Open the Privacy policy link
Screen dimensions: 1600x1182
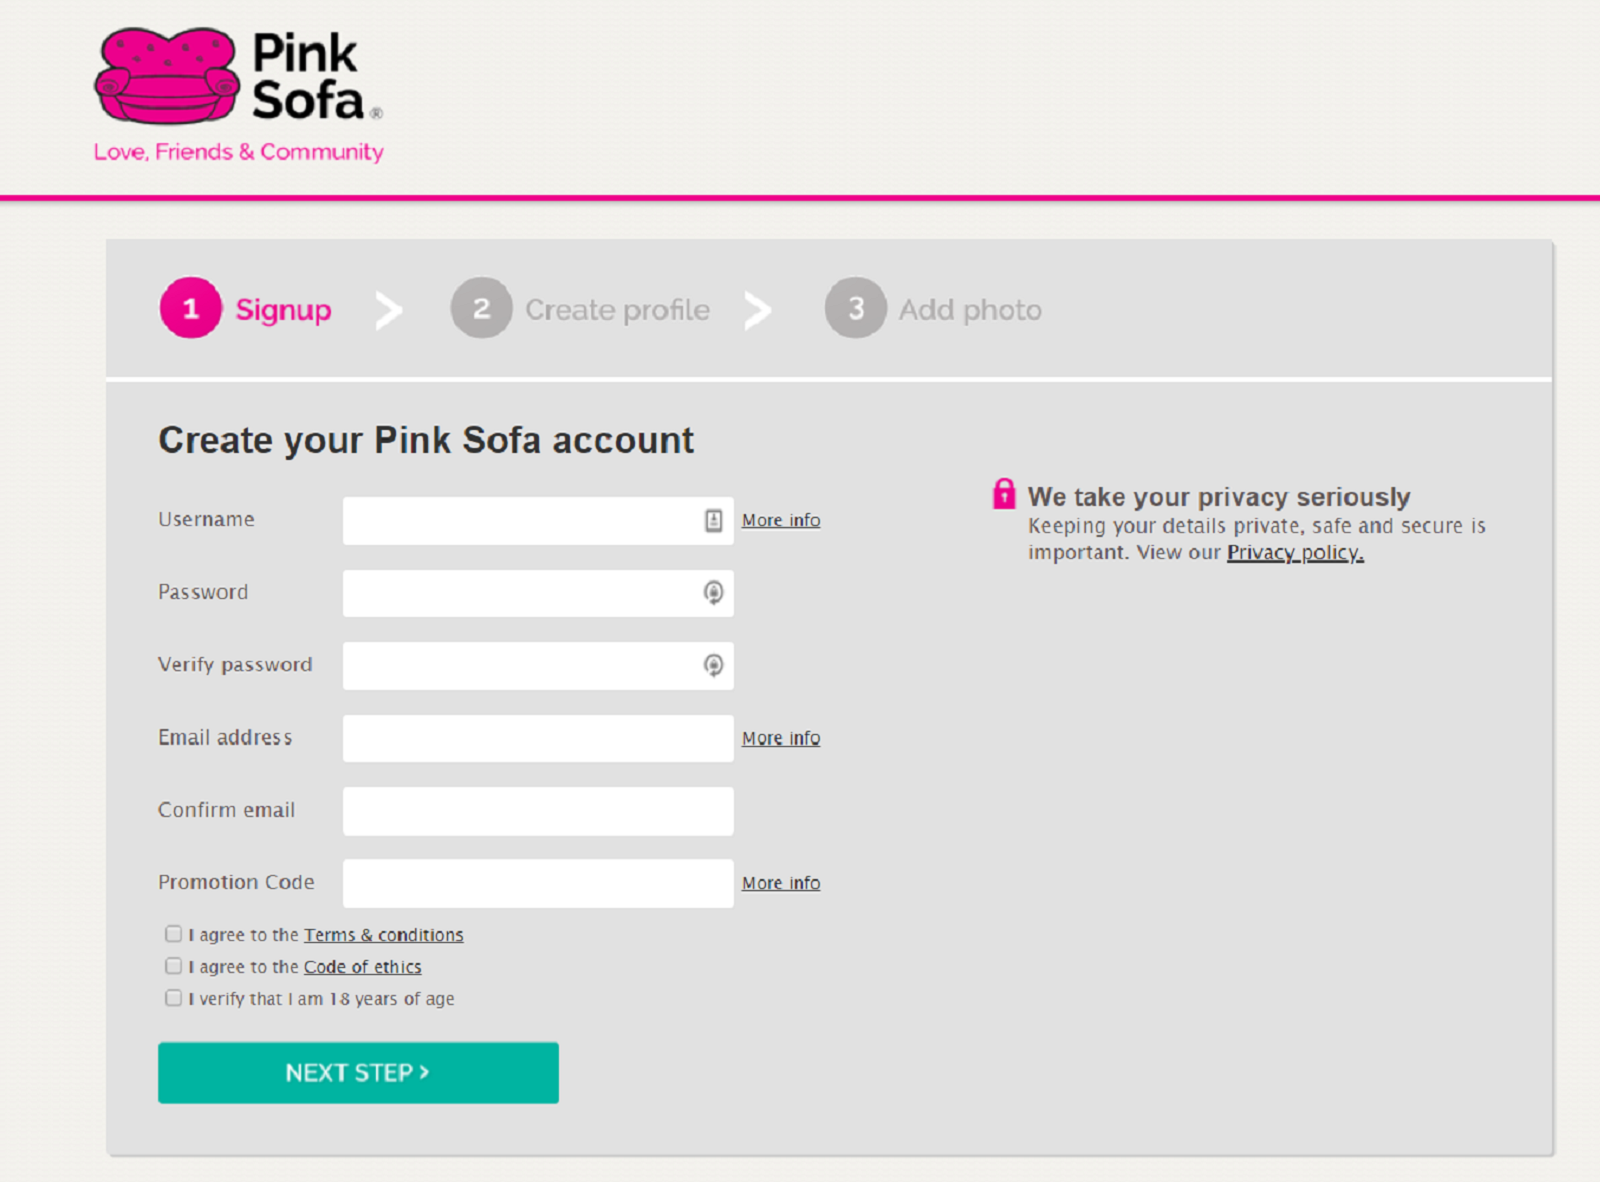[1294, 553]
